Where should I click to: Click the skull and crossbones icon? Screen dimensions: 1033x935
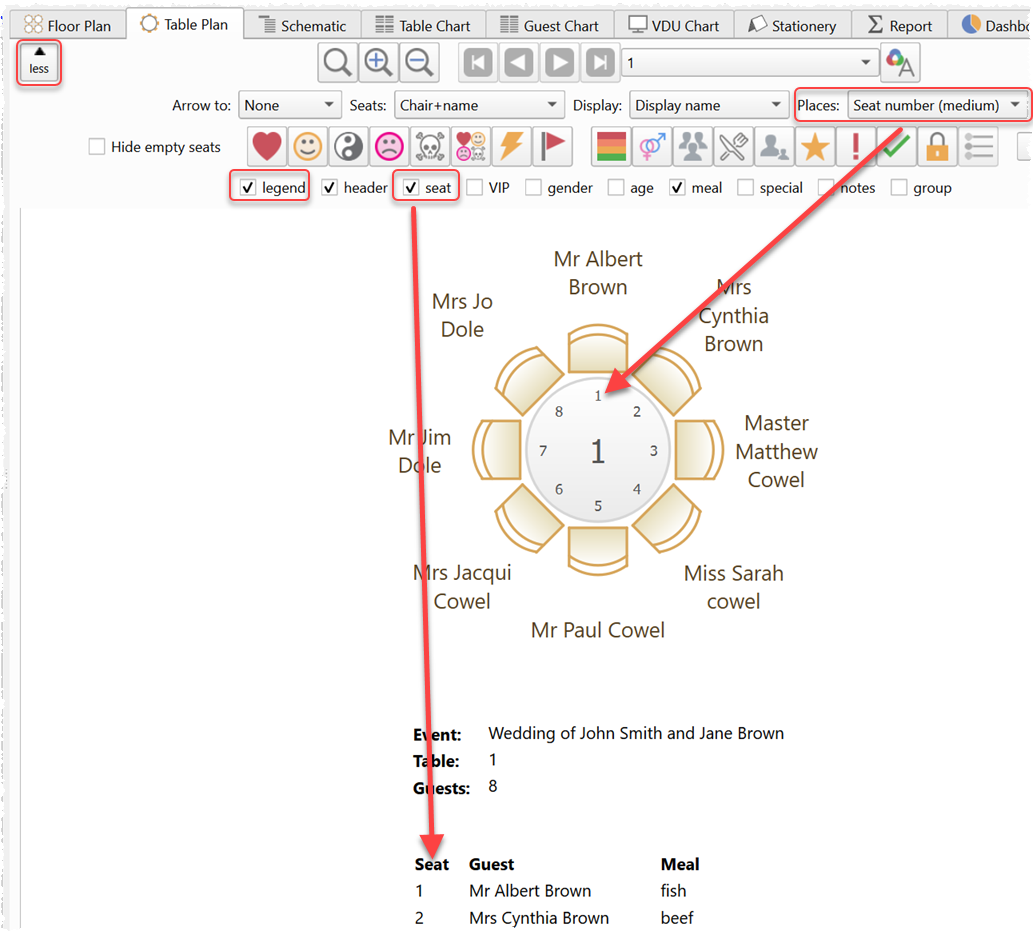point(429,147)
